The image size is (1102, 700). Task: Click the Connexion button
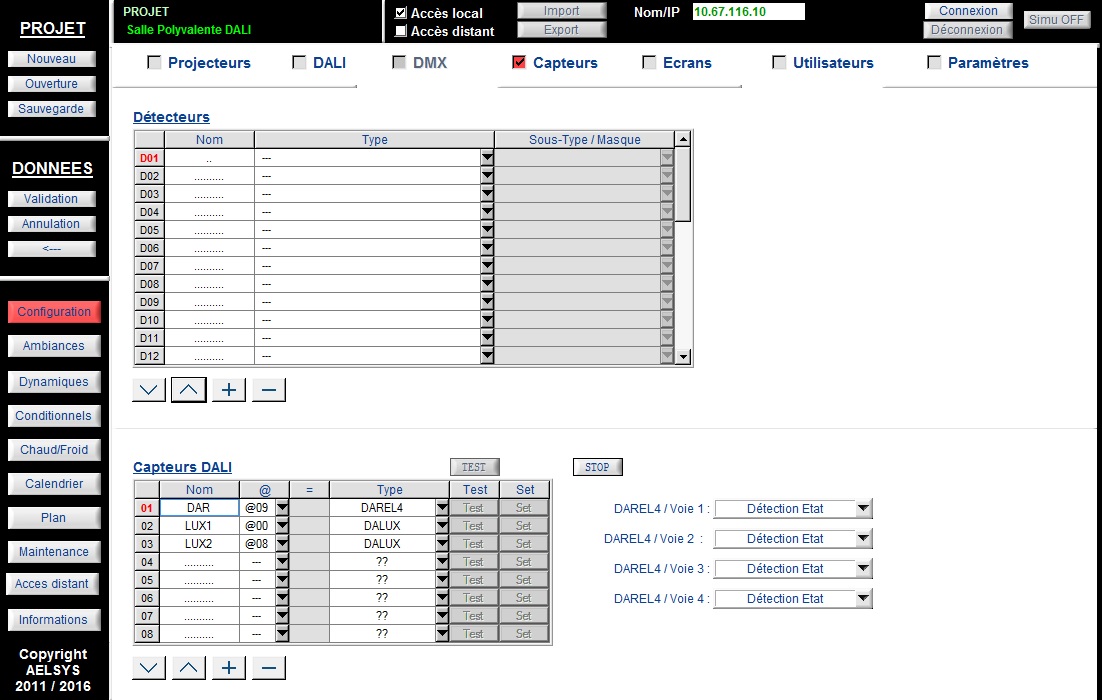(968, 11)
